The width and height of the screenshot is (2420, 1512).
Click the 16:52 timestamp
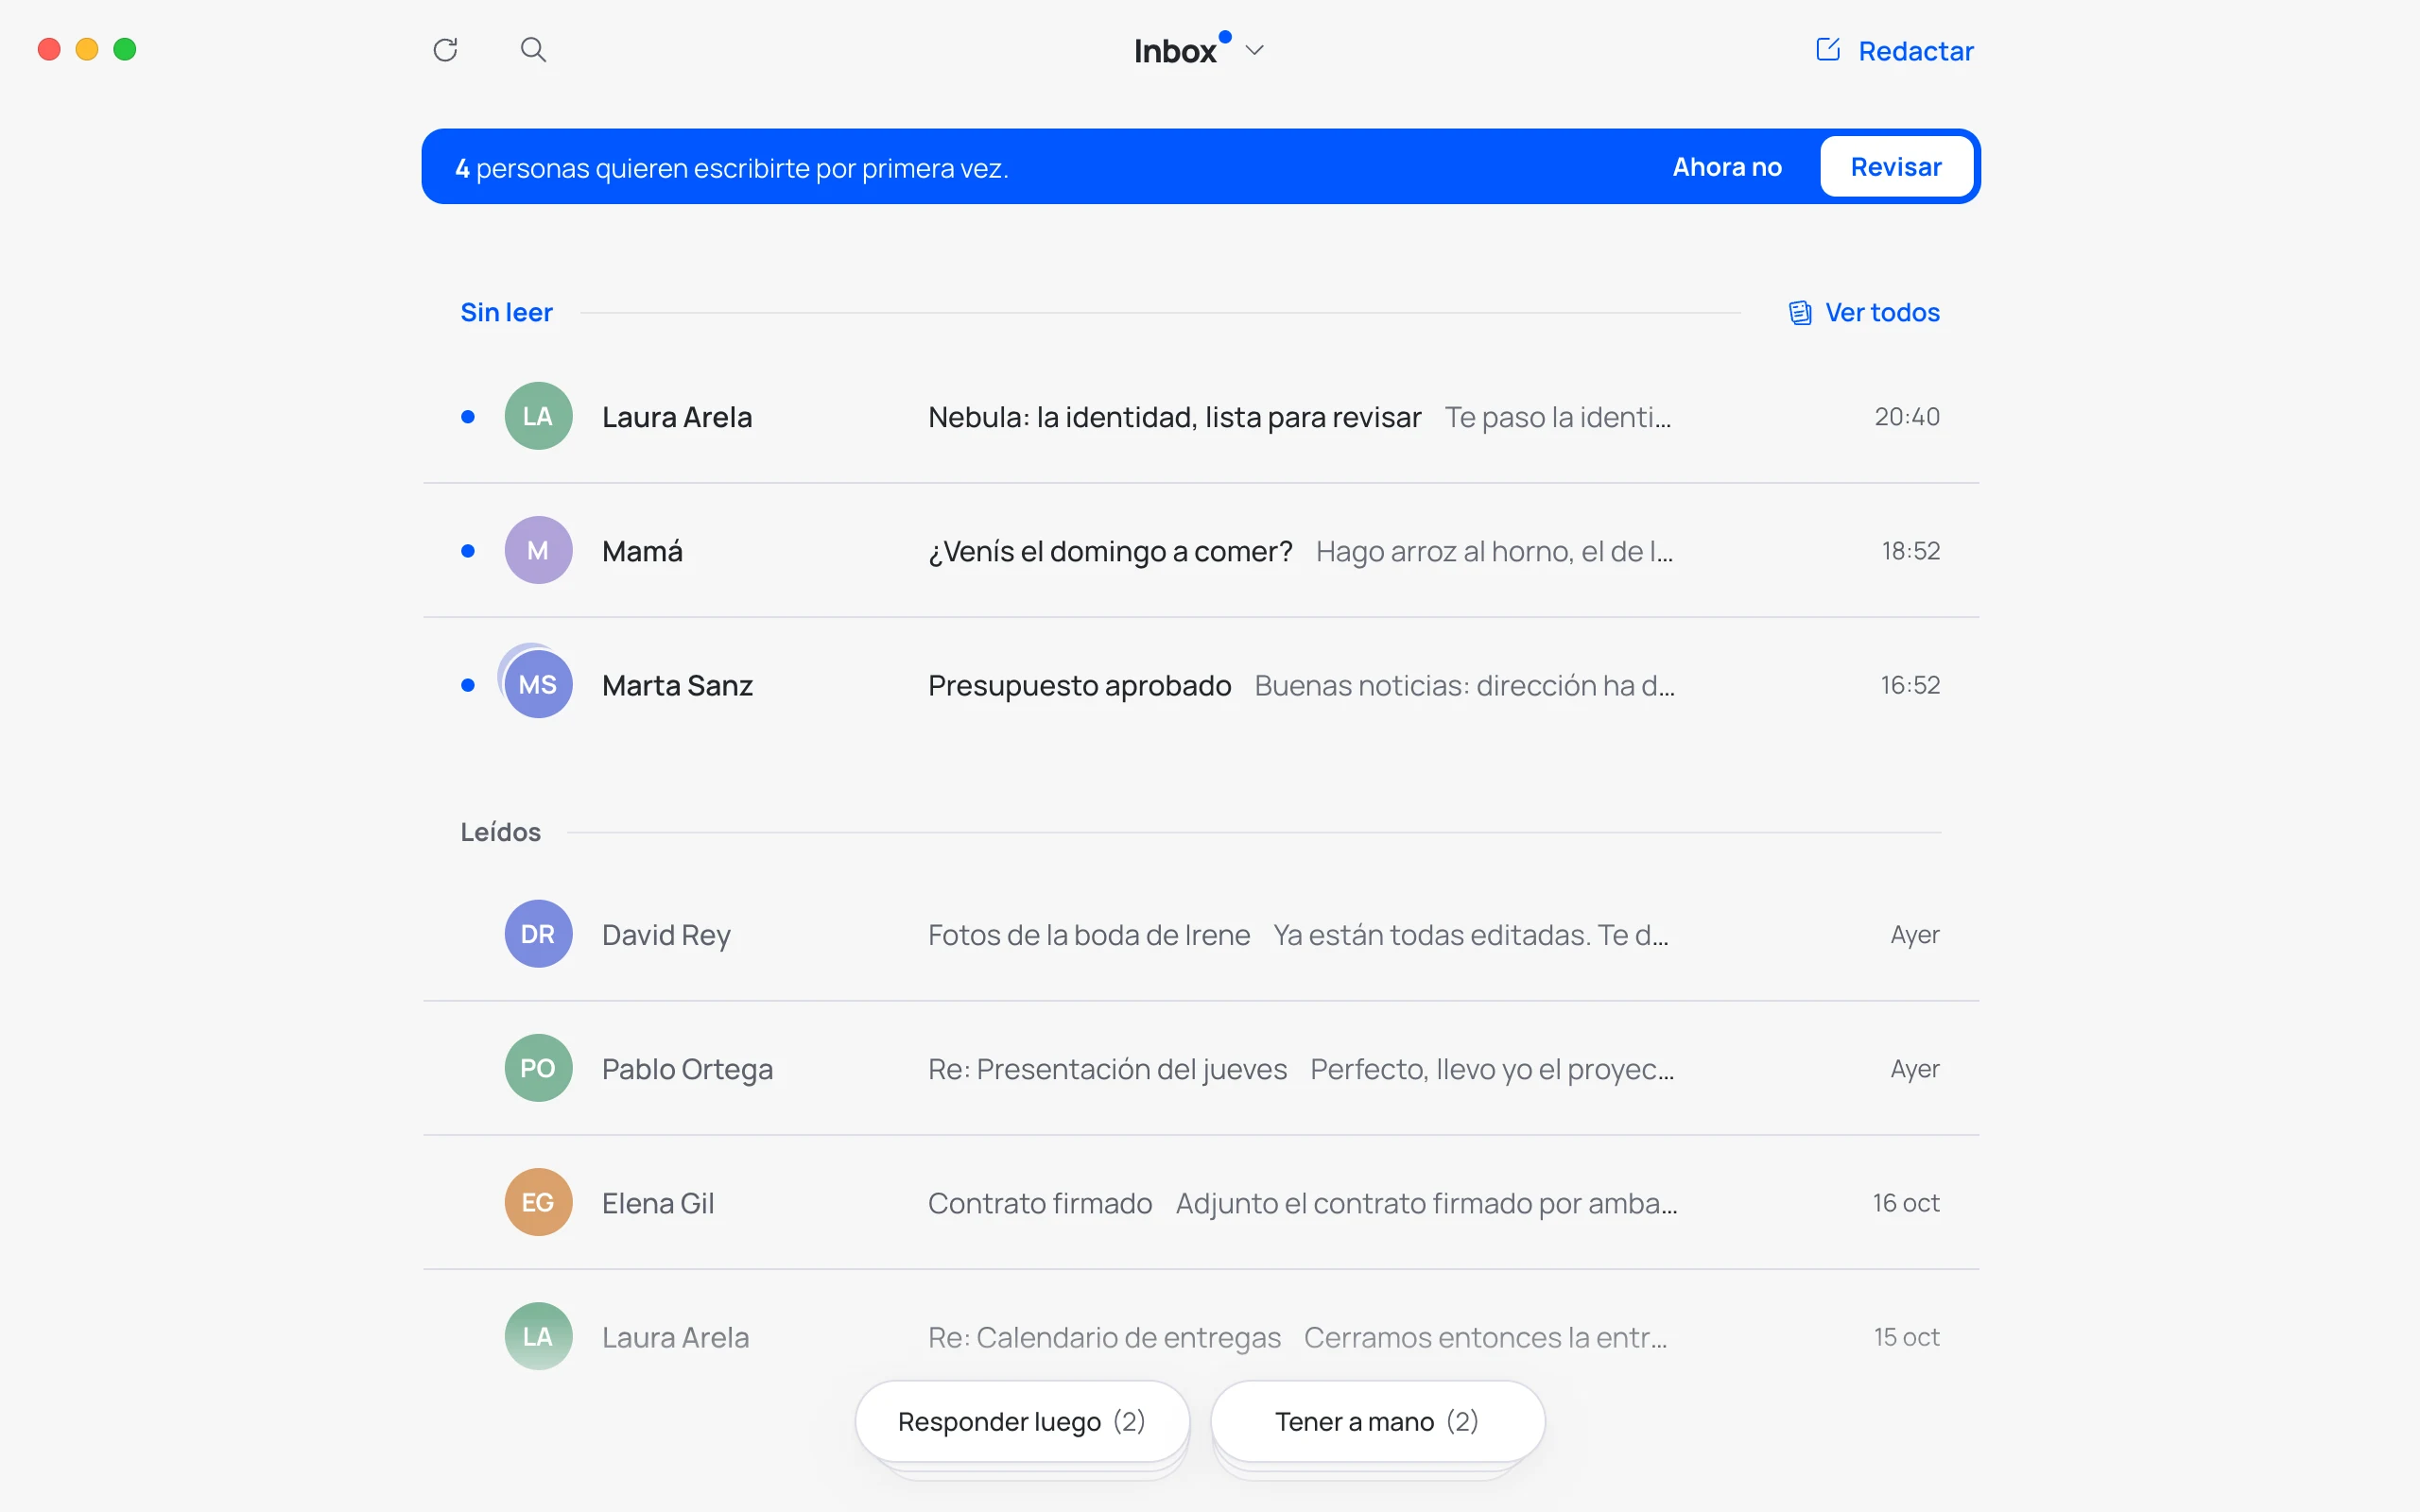[1910, 685]
